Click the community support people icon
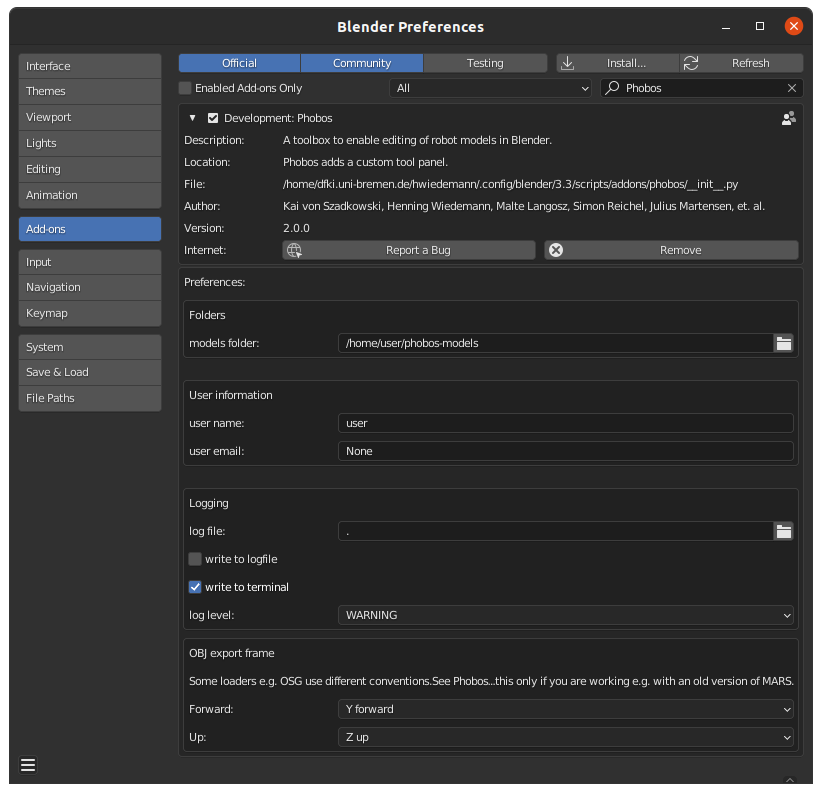The height and width of the screenshot is (793, 822). pos(788,118)
